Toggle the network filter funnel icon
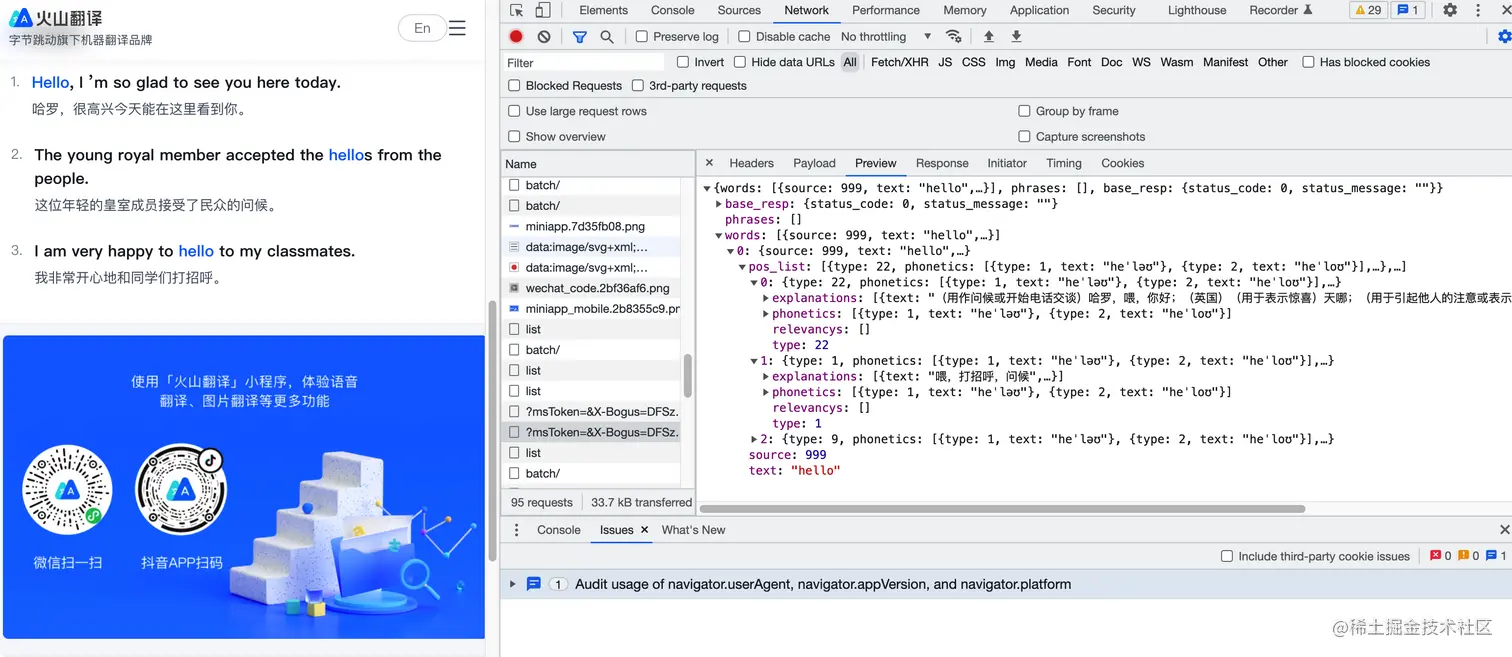This screenshot has height=657, width=1512. 580,36
